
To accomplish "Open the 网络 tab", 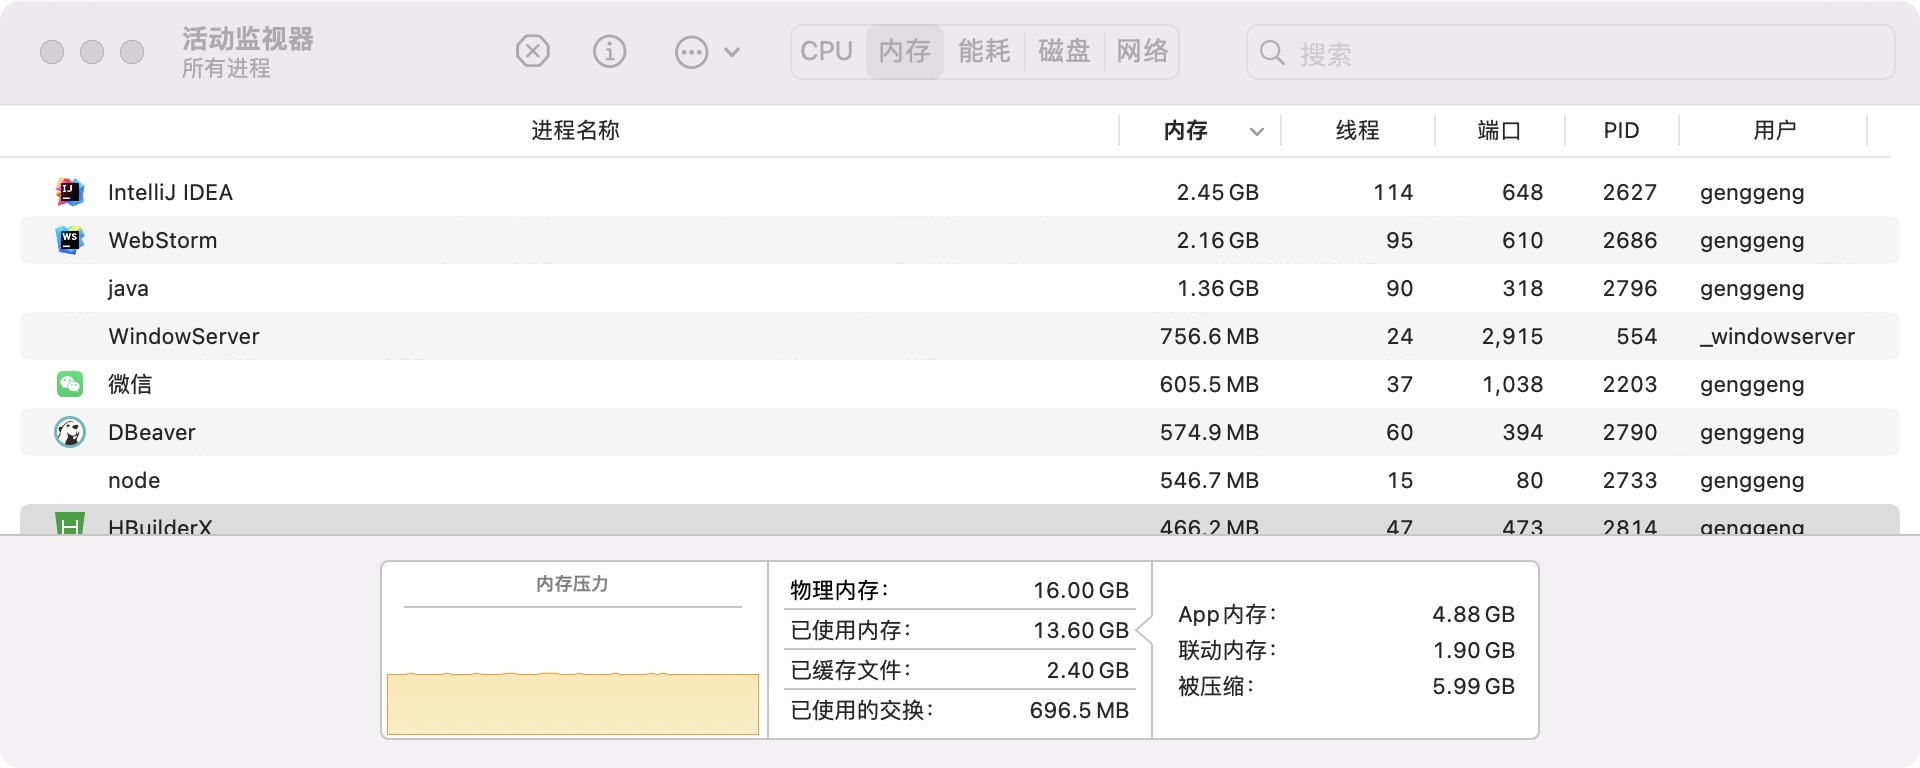I will click(1142, 52).
